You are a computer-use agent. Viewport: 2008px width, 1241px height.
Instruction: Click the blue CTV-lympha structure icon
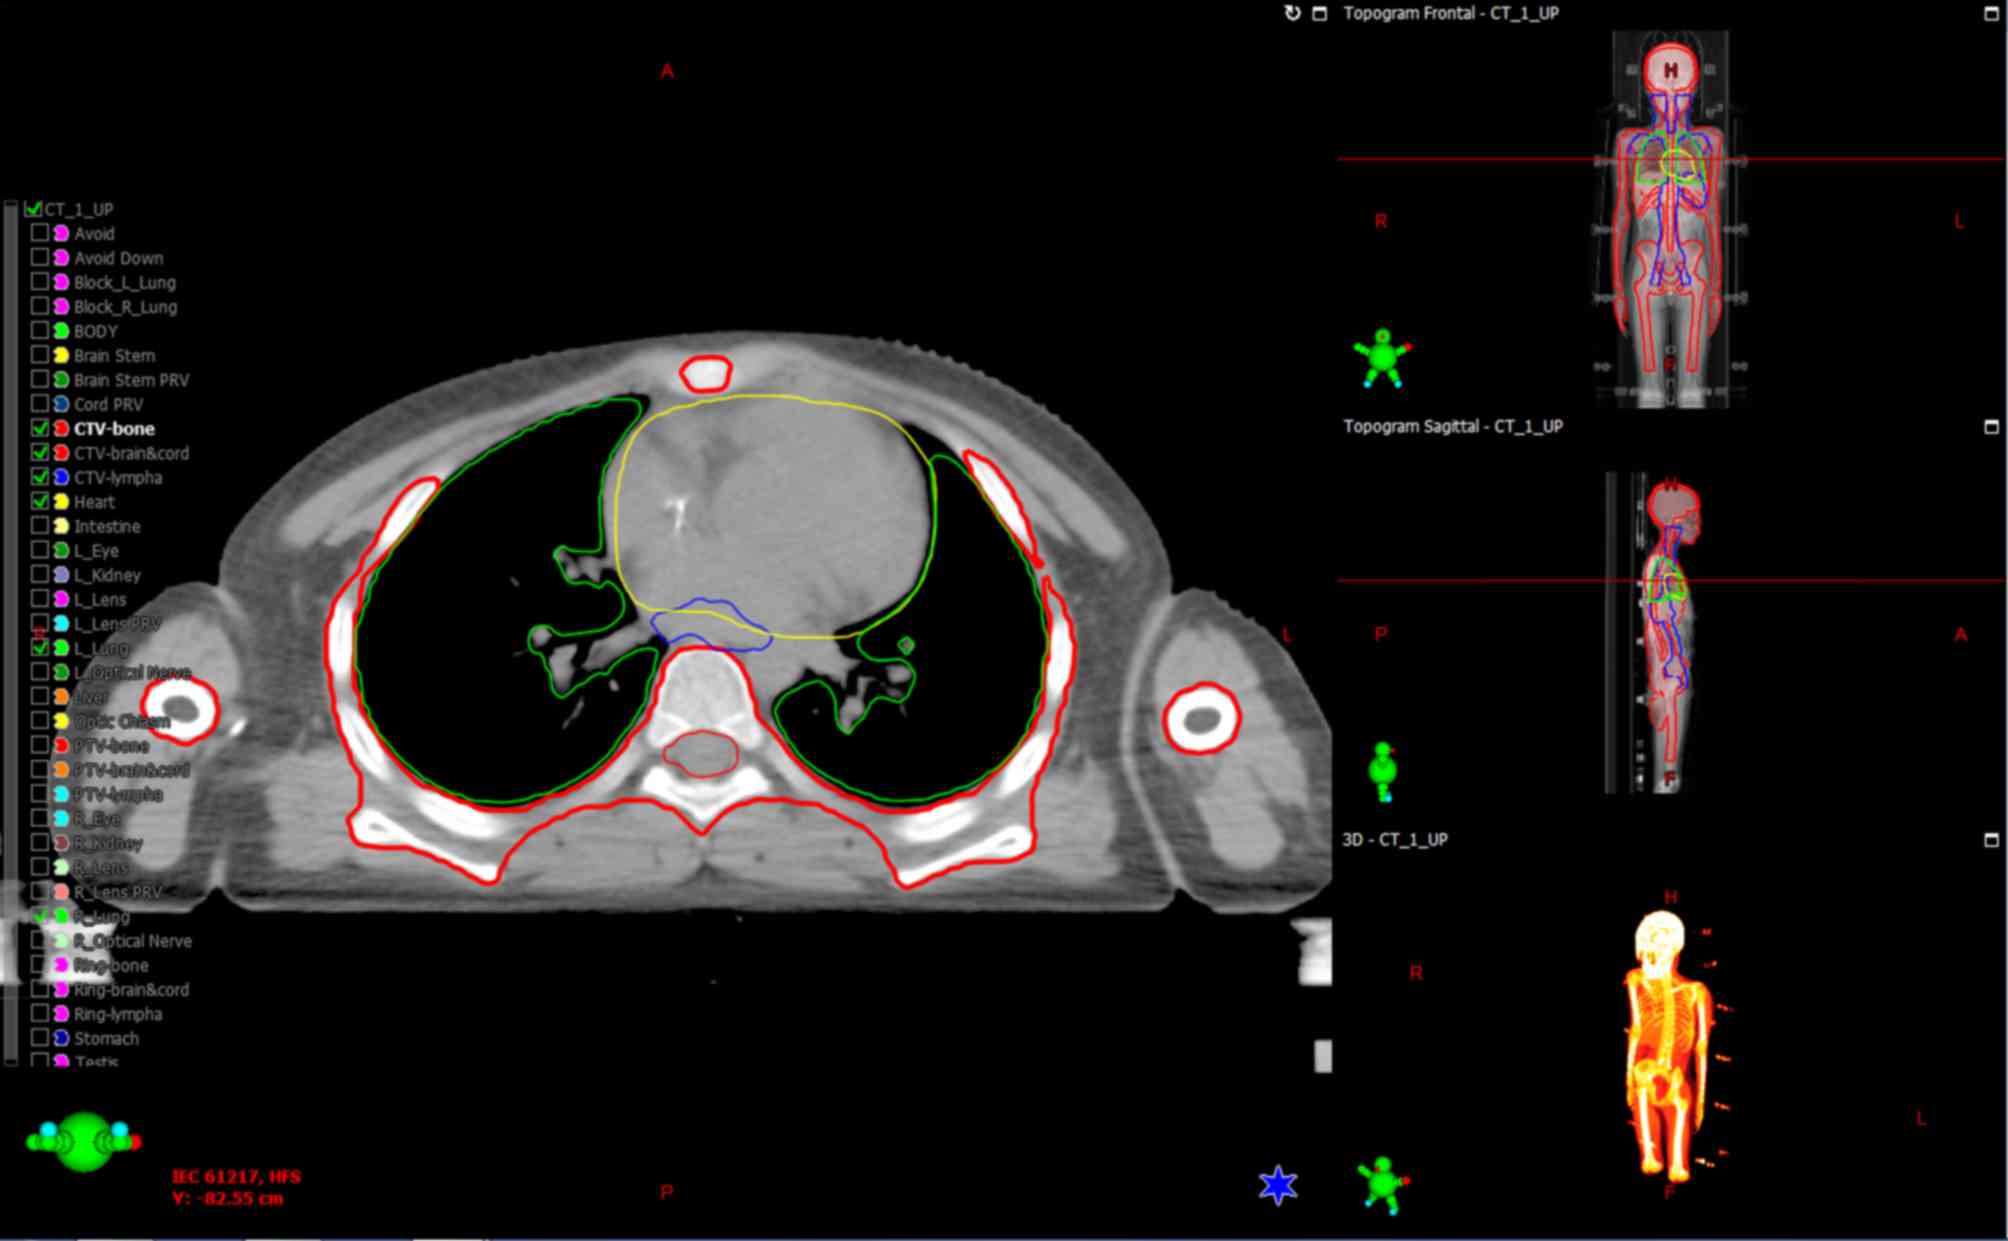[61, 477]
